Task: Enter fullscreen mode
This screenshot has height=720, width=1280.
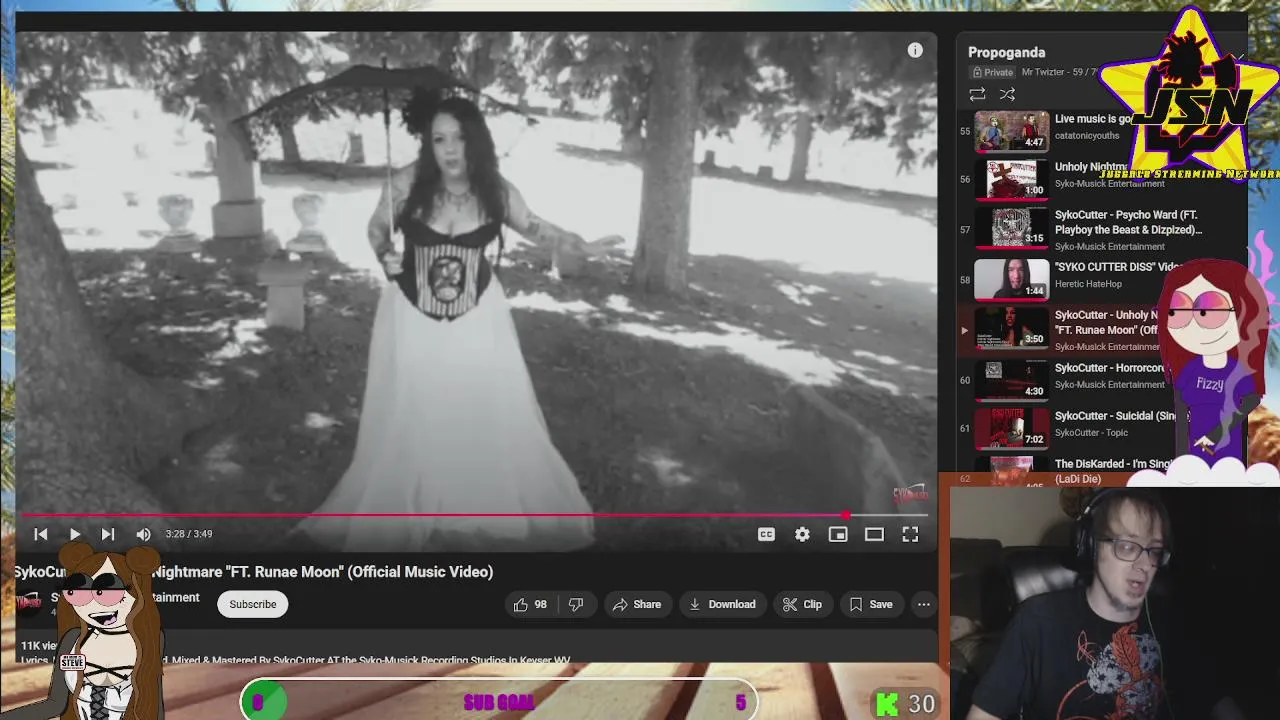Action: tap(910, 534)
